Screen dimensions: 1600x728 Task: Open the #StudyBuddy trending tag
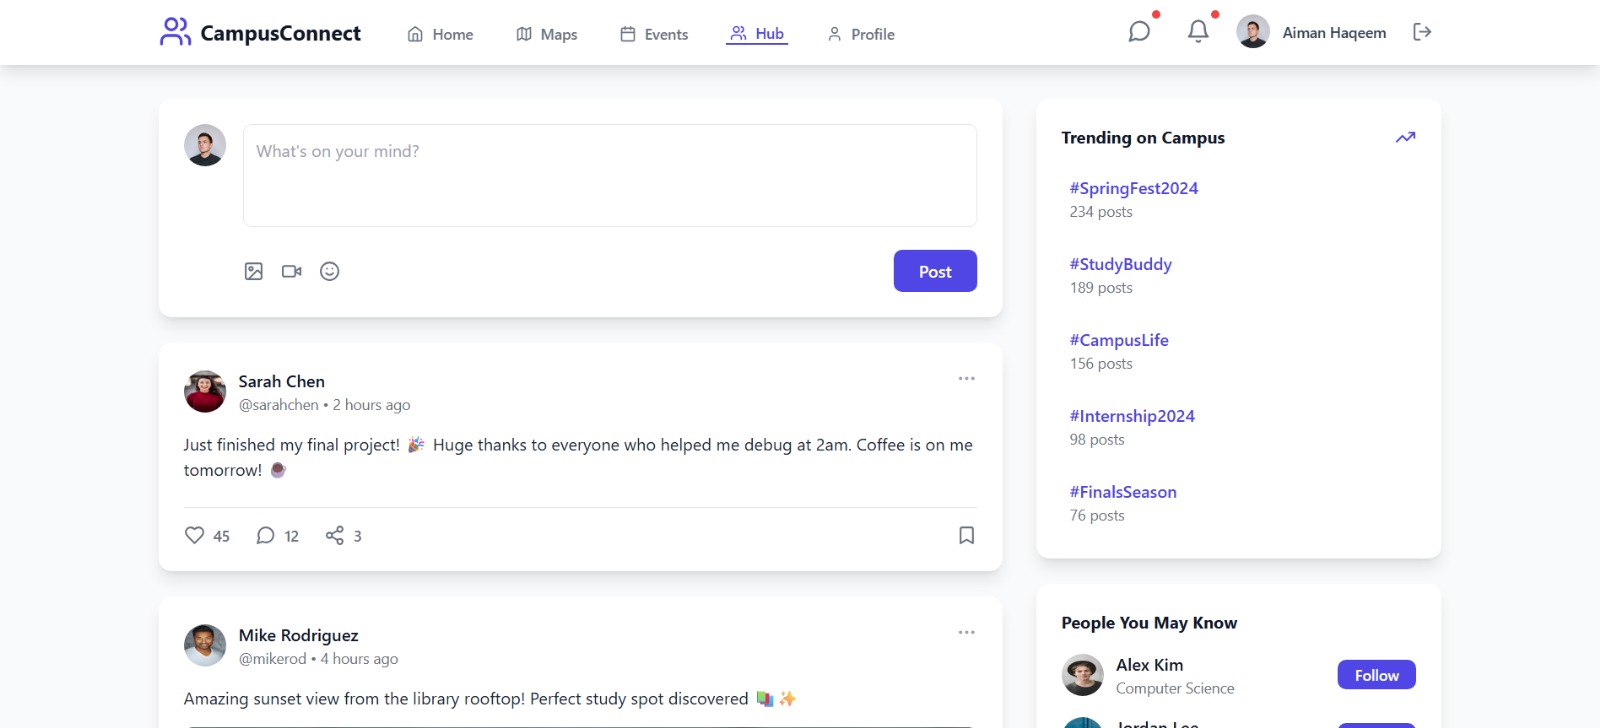(x=1121, y=264)
